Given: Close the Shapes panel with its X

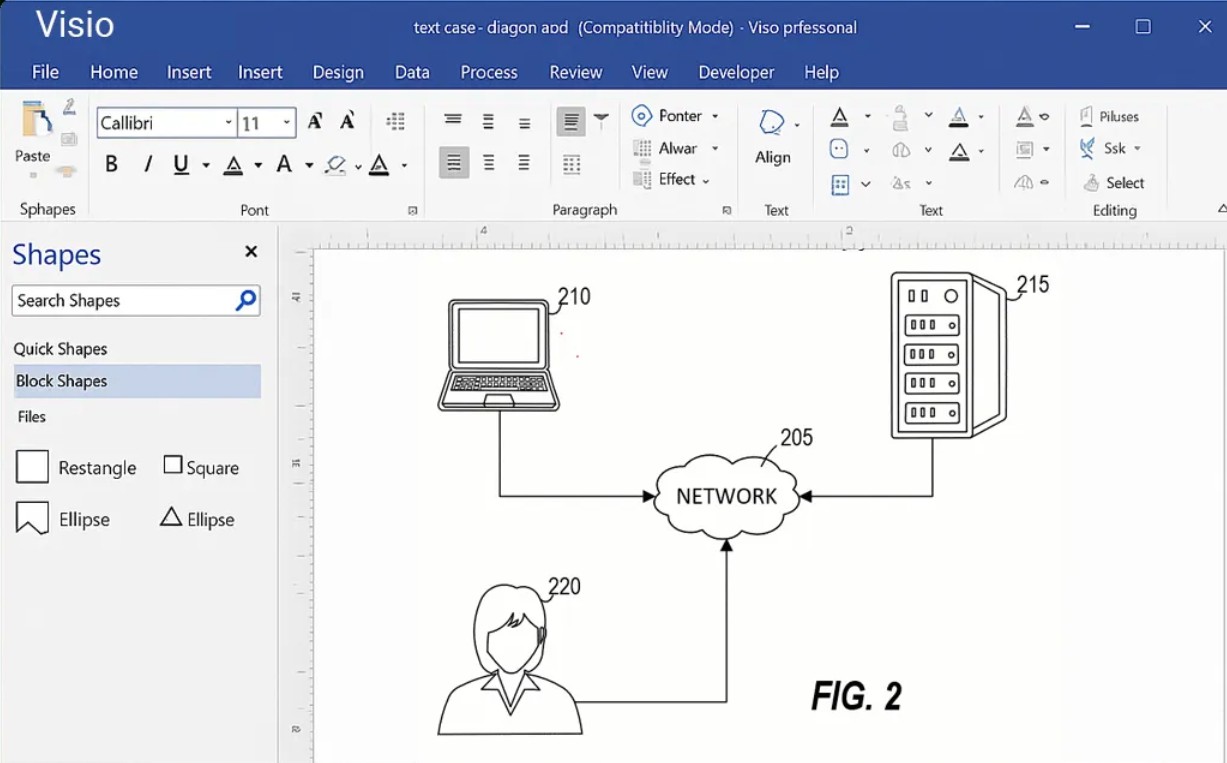Looking at the screenshot, I should point(250,252).
